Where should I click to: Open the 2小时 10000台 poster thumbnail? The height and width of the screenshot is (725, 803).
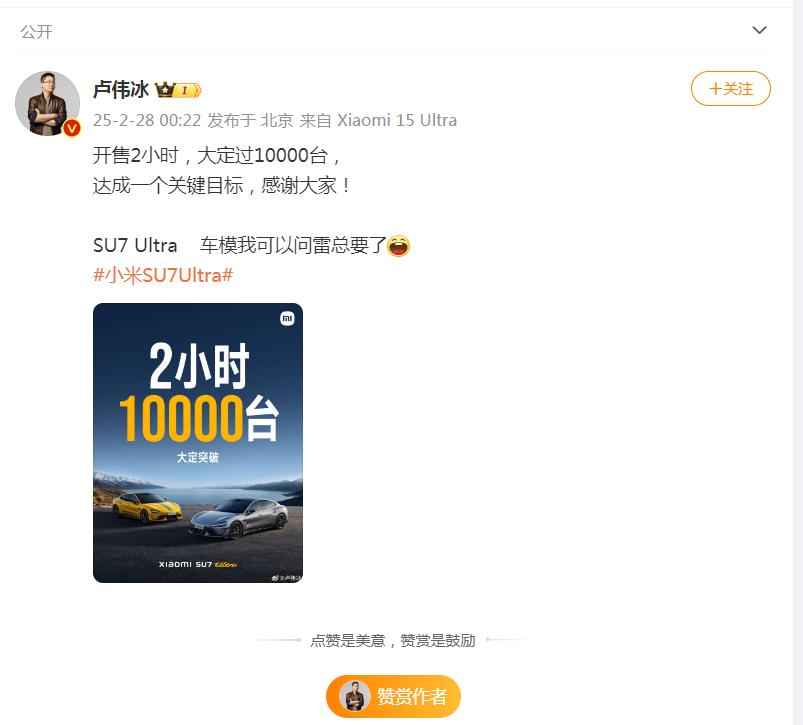(198, 443)
